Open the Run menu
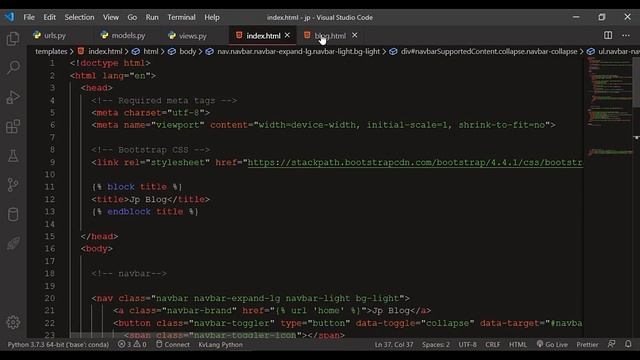 [x=152, y=17]
